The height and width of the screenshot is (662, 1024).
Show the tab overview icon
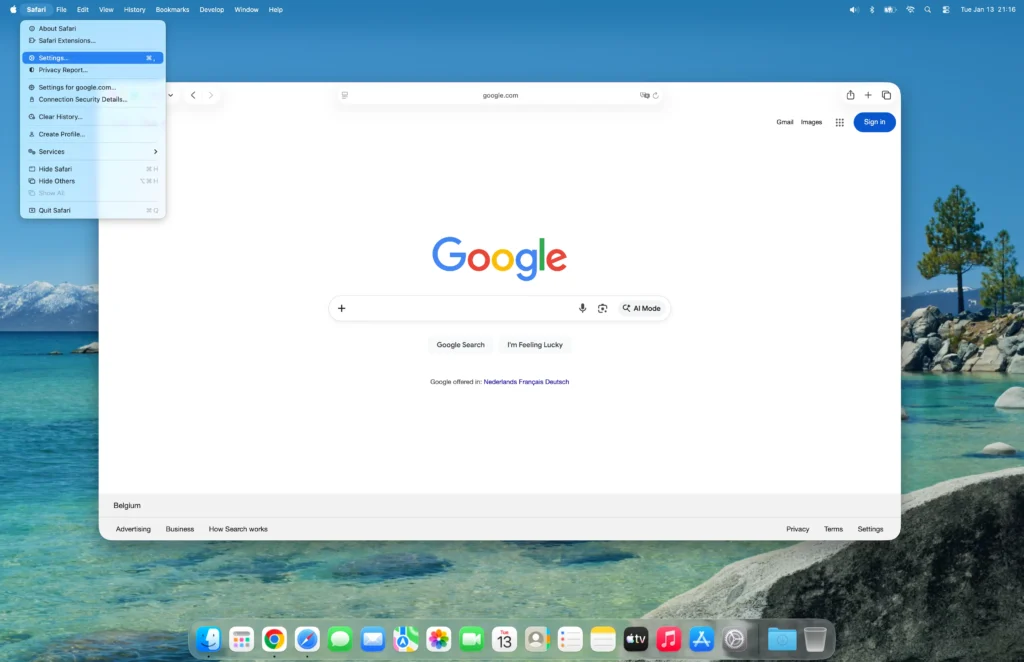pos(886,95)
